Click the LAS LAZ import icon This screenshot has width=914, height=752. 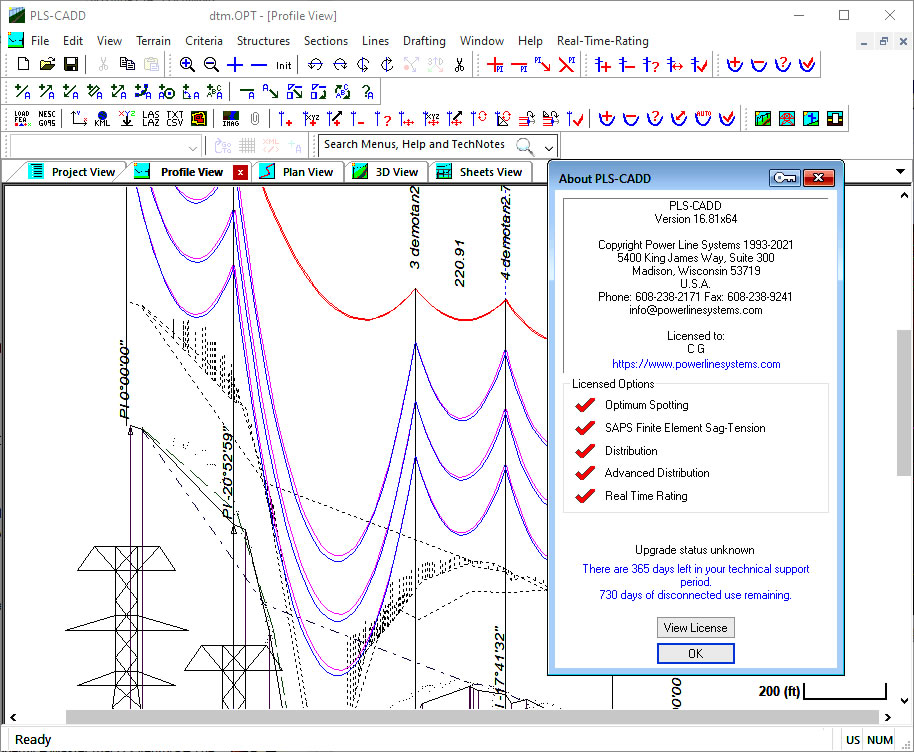click(x=150, y=119)
